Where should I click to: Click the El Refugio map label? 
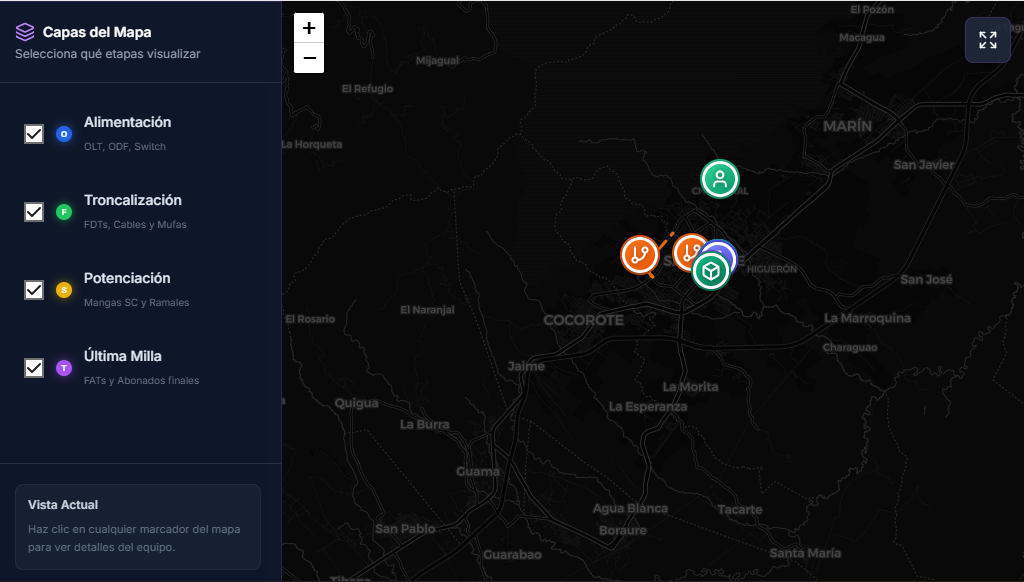coord(367,89)
